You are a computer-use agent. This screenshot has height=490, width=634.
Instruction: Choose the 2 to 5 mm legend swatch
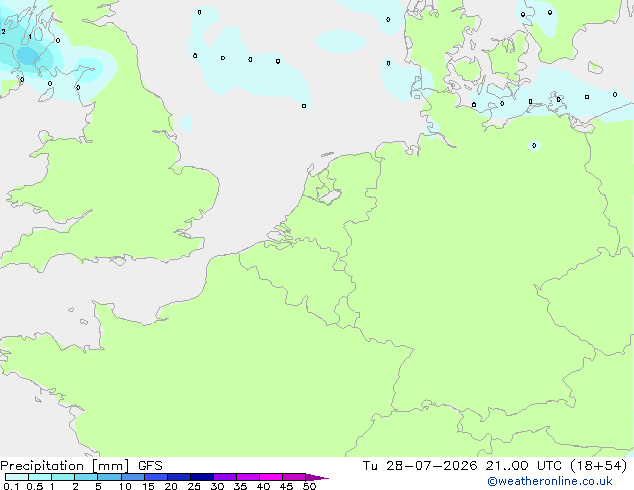click(86, 477)
